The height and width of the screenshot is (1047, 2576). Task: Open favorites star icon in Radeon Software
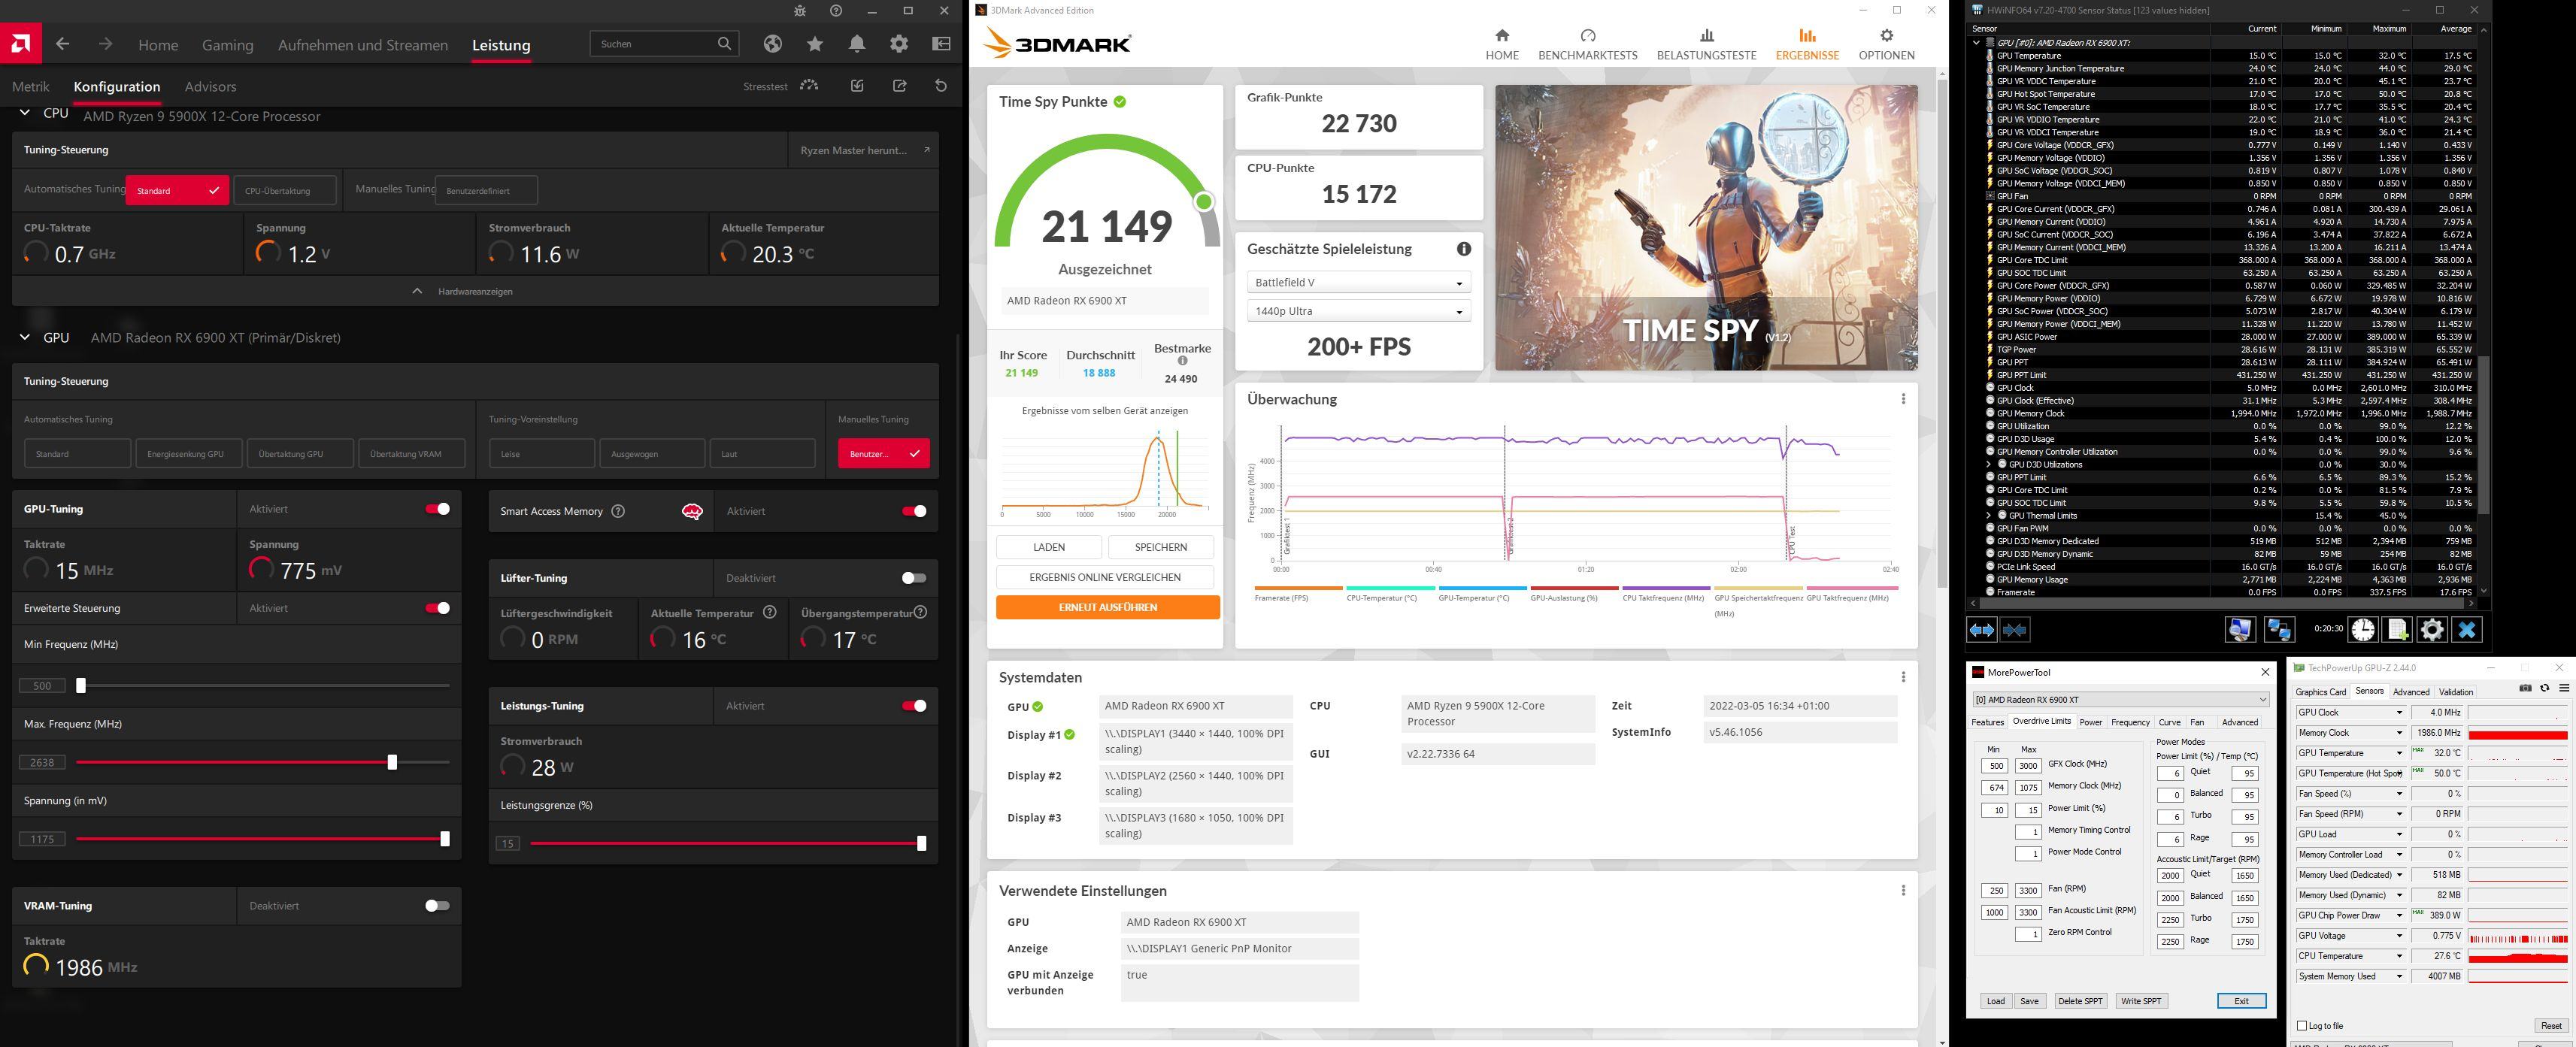tap(815, 44)
